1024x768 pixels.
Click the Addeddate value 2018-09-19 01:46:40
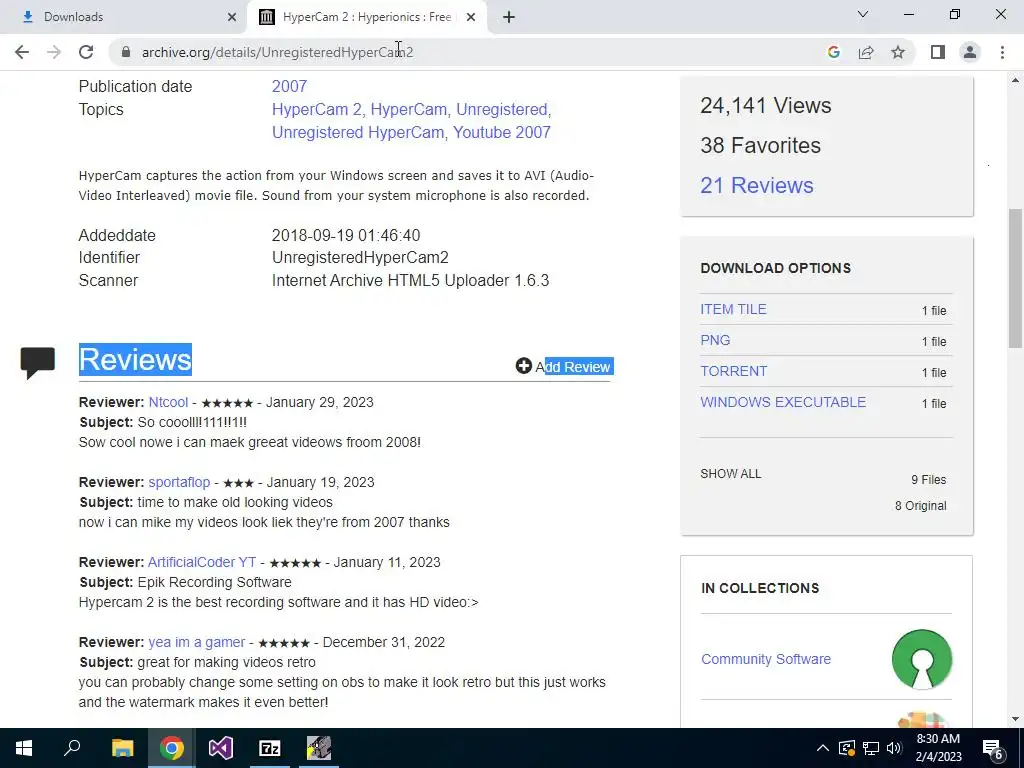pos(345,235)
